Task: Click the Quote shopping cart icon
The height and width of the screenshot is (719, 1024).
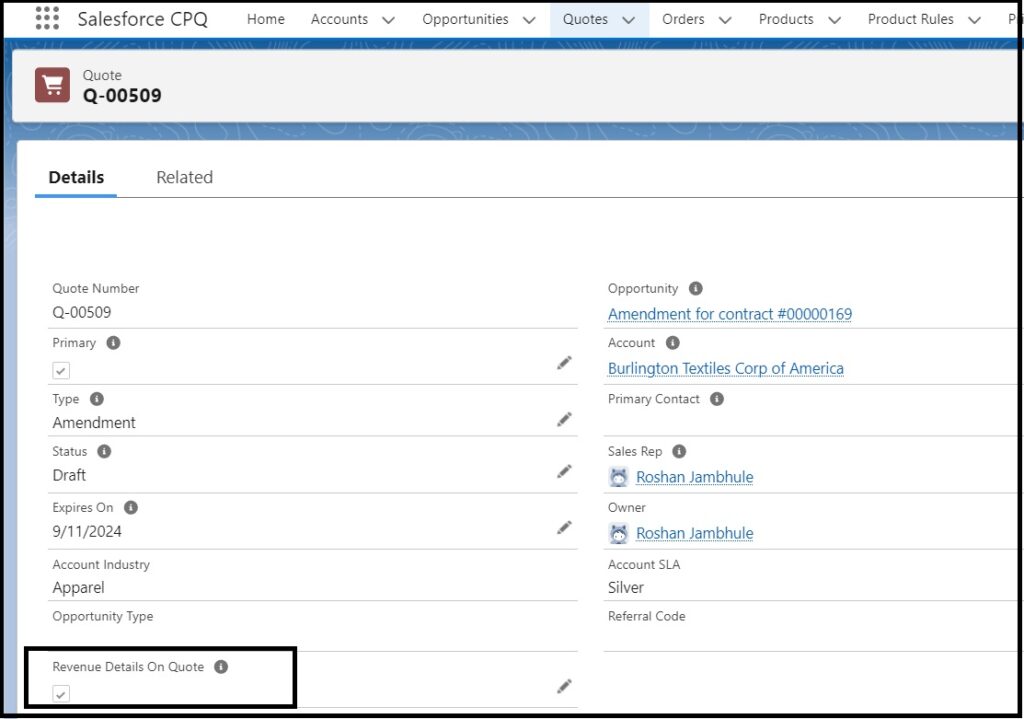Action: 52,85
